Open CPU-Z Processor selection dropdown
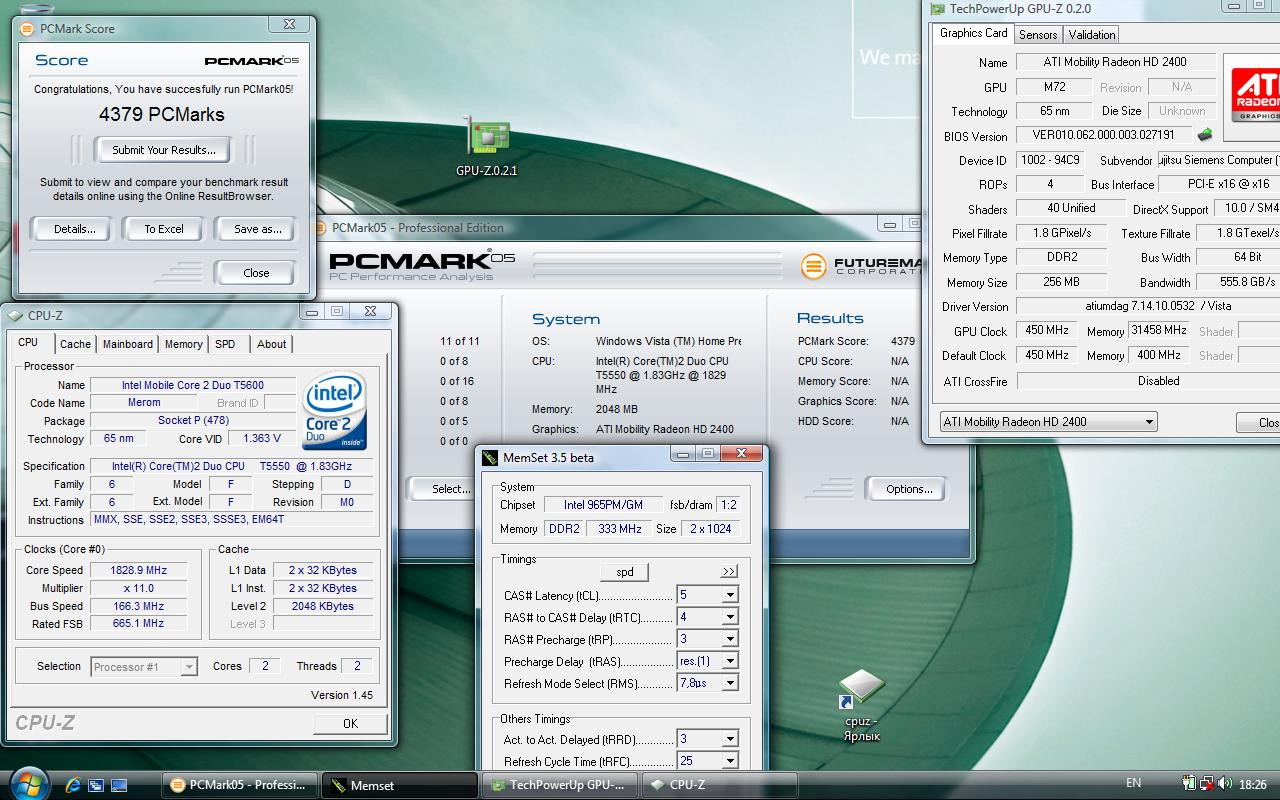This screenshot has width=1280, height=800. [189, 667]
